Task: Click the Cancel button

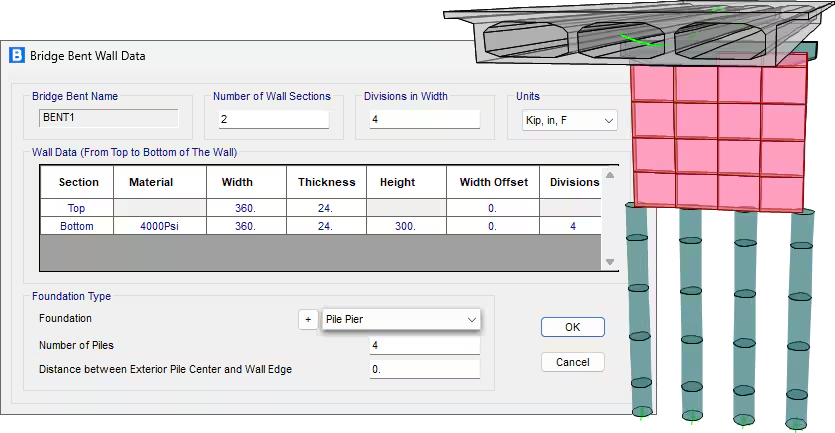Action: point(572,362)
